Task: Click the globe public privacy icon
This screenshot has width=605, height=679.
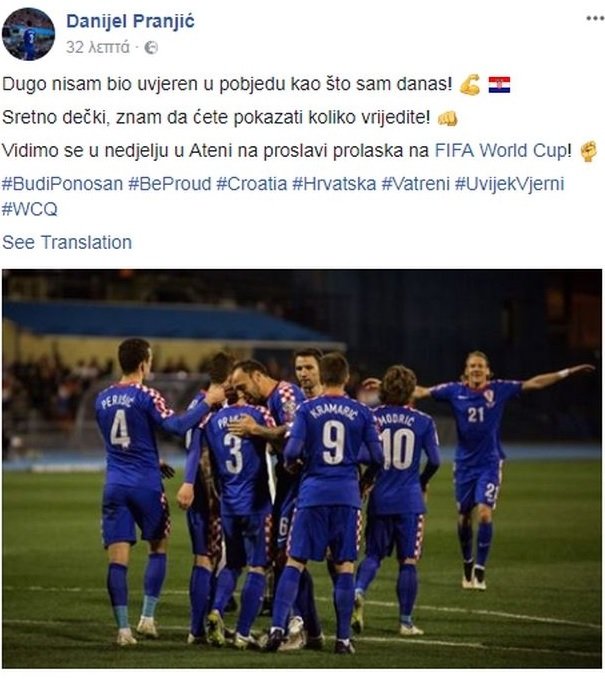Action: (x=151, y=47)
